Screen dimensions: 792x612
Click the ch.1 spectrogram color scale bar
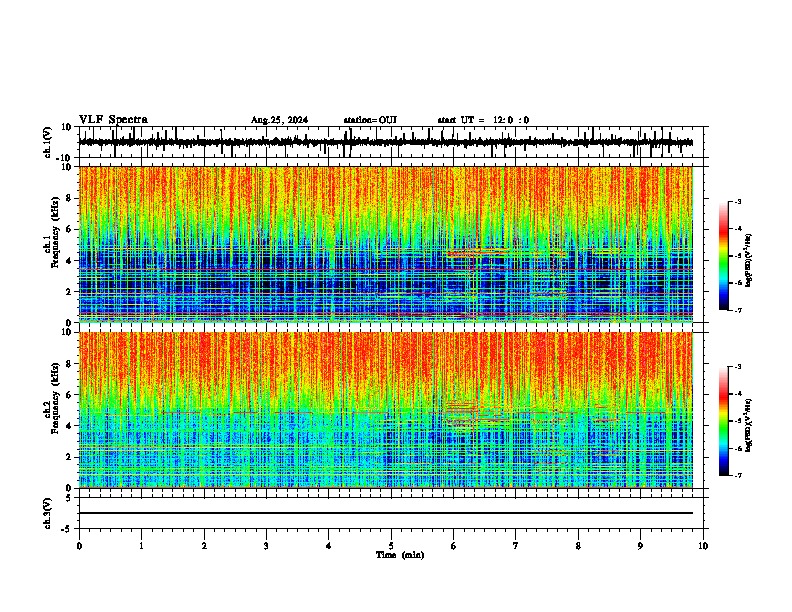(x=724, y=256)
